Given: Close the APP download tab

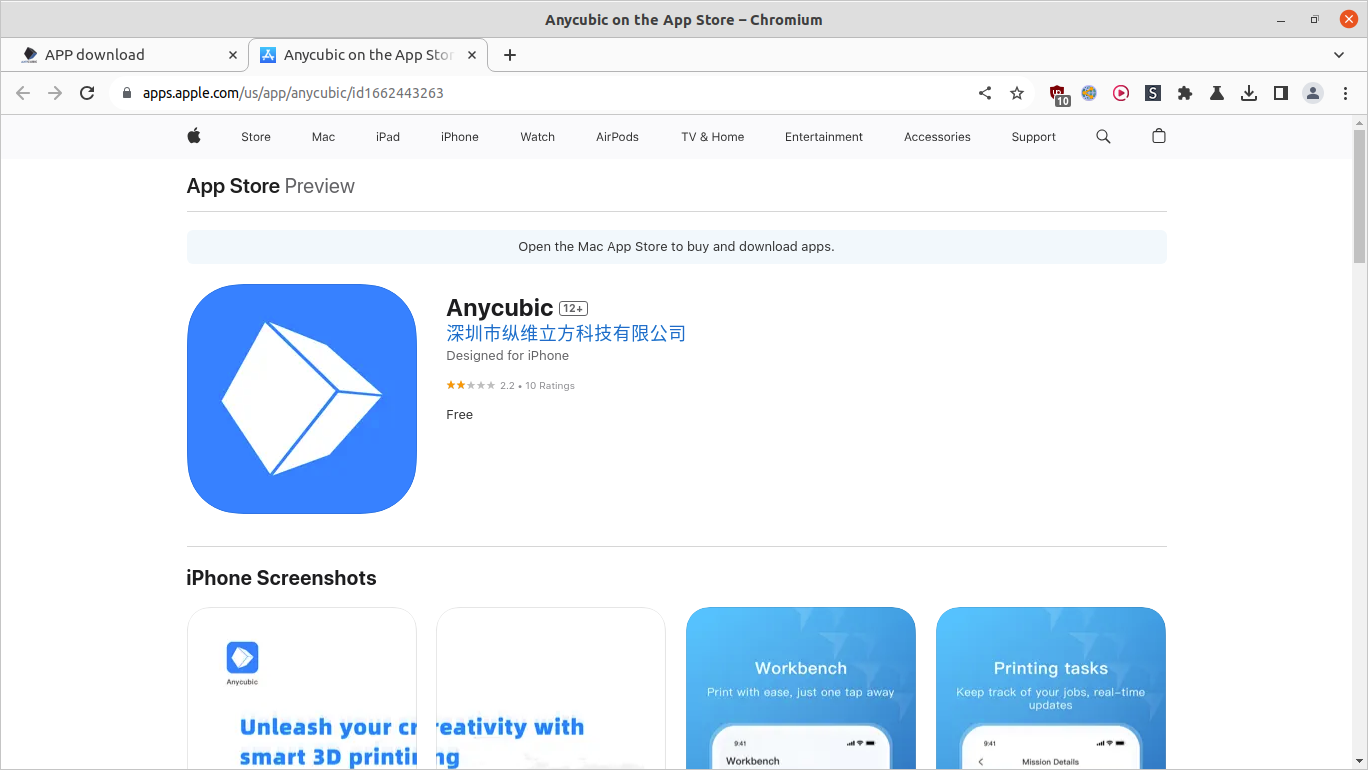Looking at the screenshot, I should pos(233,55).
